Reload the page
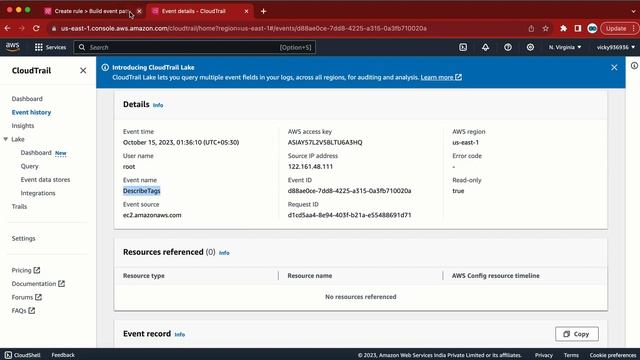The image size is (640, 360). pos(36,28)
